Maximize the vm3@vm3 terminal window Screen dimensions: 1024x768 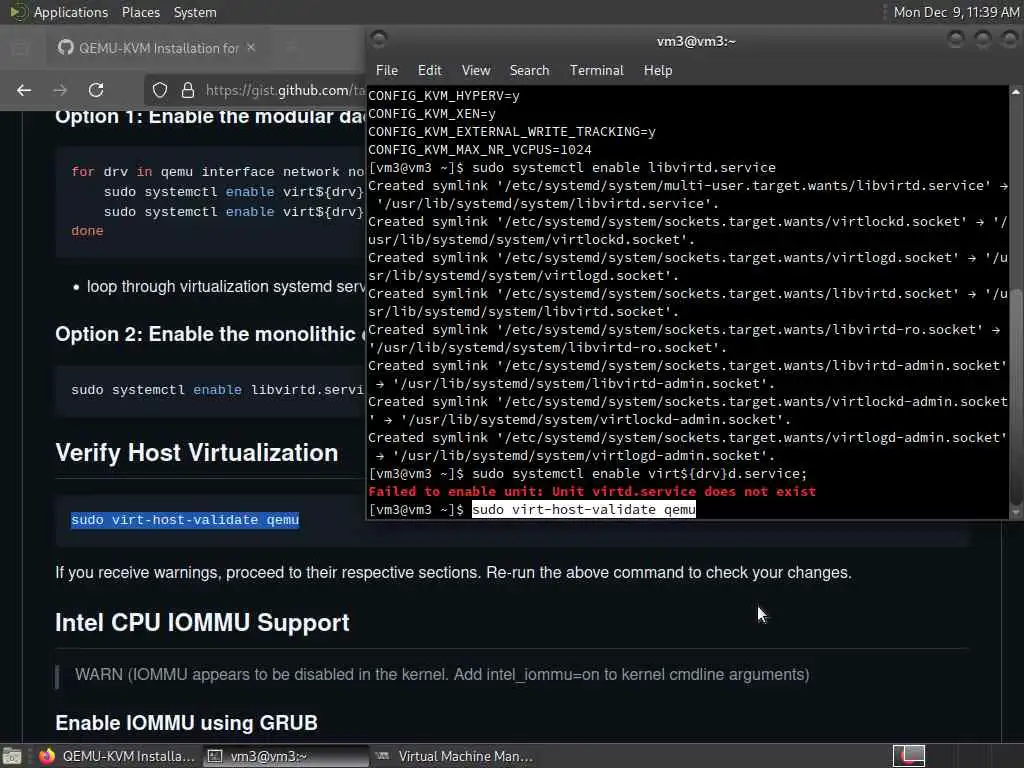pos(983,40)
